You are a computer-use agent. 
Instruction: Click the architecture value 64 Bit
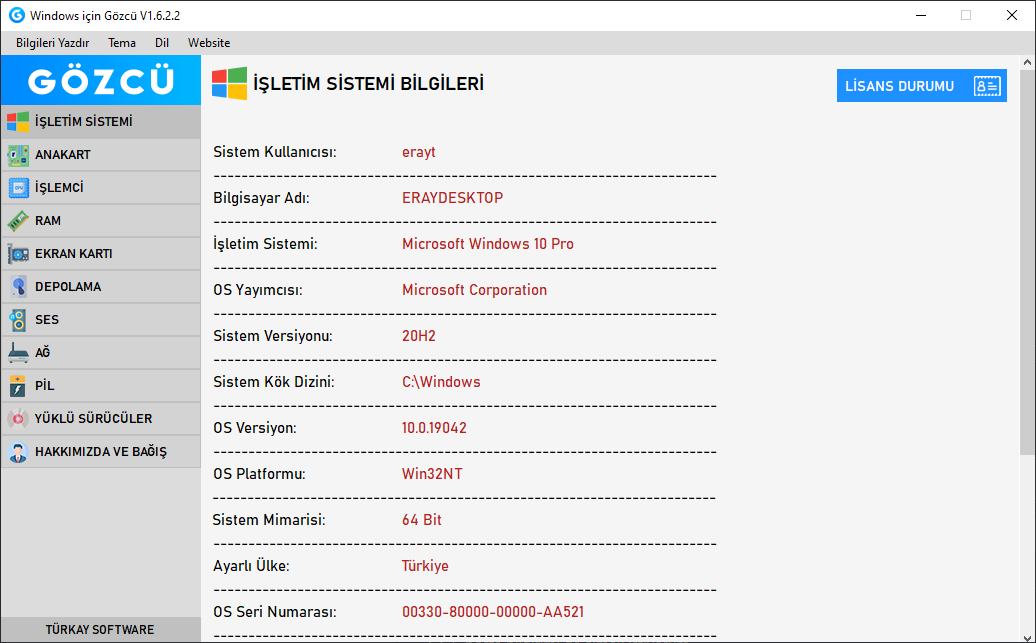click(x=422, y=520)
